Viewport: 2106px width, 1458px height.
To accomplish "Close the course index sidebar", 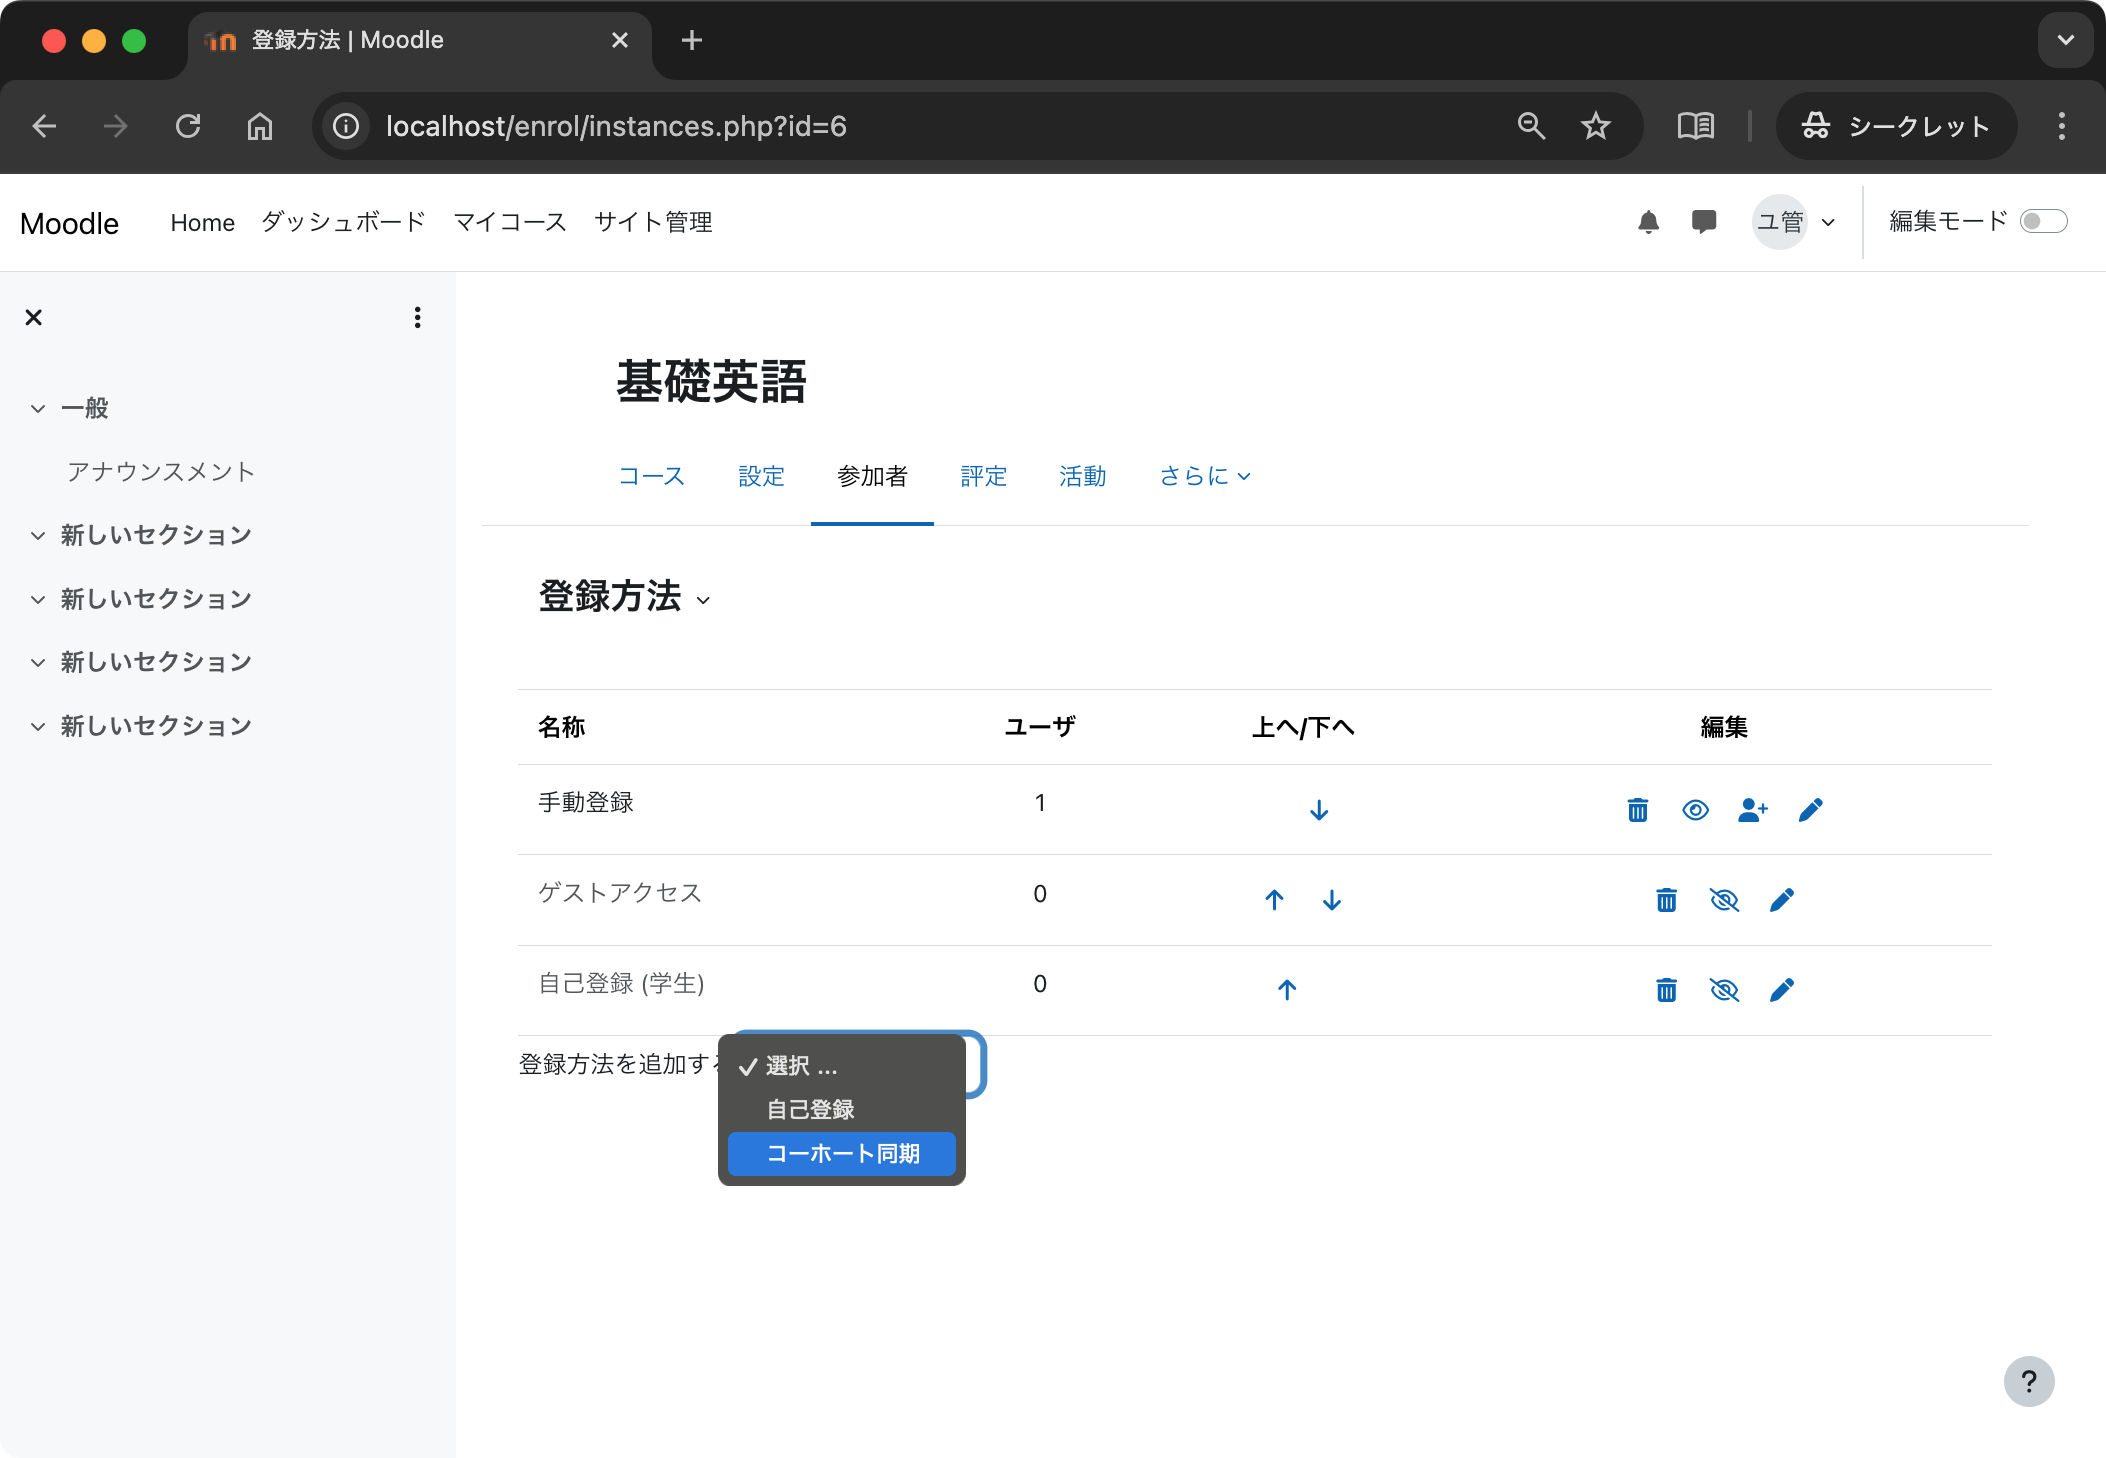I will (x=33, y=317).
